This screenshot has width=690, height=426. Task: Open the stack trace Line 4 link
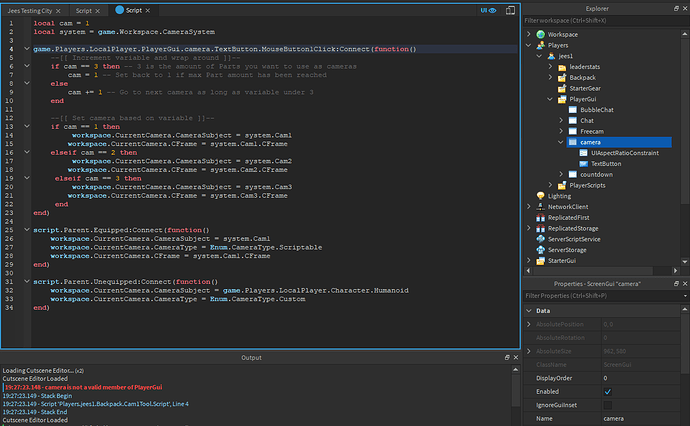point(95,404)
